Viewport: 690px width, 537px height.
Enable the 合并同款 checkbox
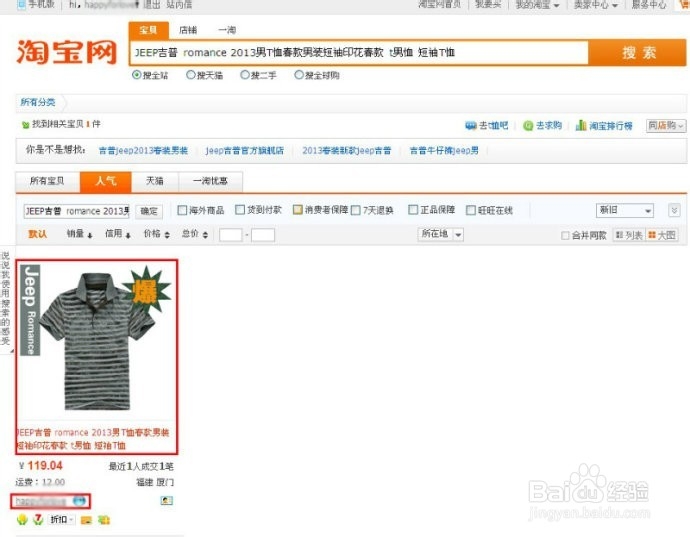pos(565,236)
